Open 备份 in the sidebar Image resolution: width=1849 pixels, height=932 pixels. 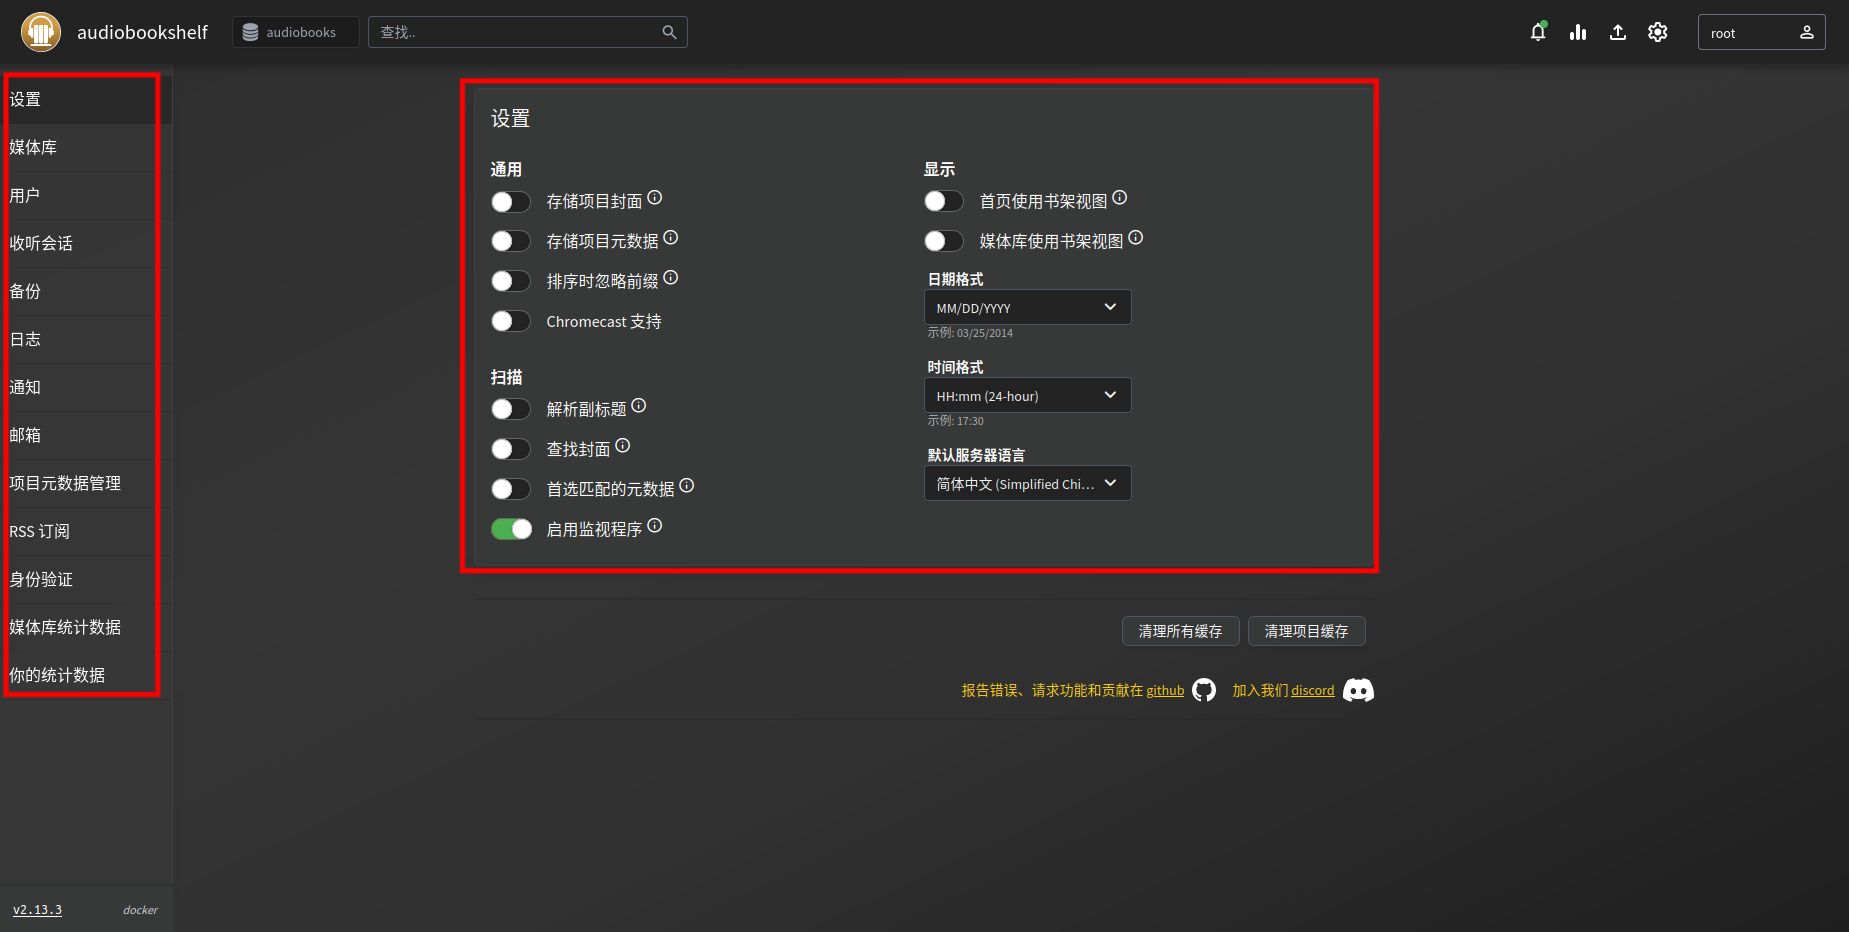pos(86,291)
